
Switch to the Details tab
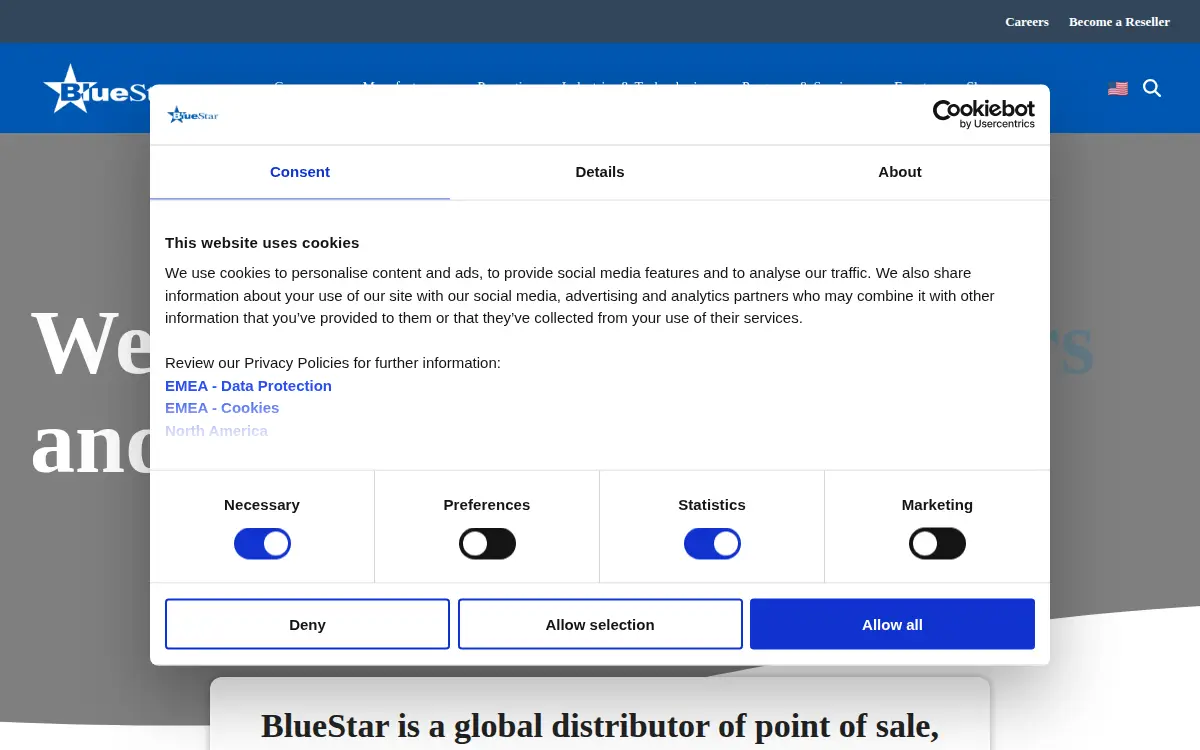pos(600,172)
